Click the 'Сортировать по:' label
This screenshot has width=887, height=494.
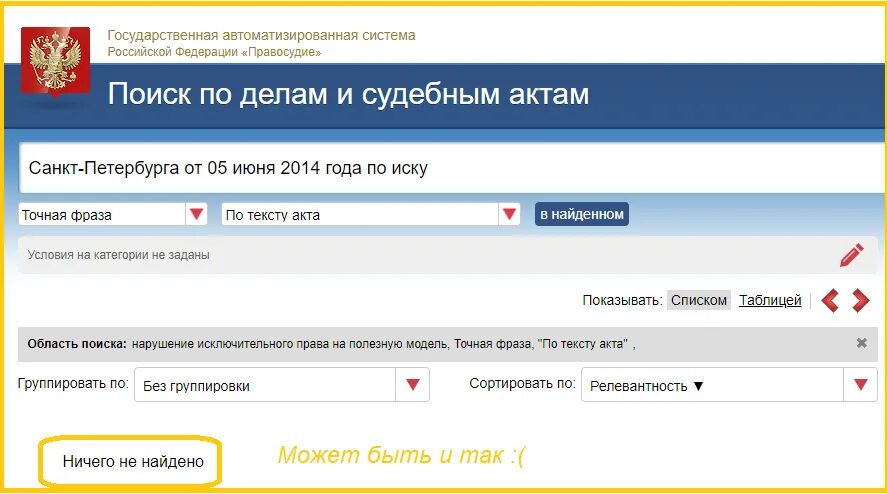point(522,384)
